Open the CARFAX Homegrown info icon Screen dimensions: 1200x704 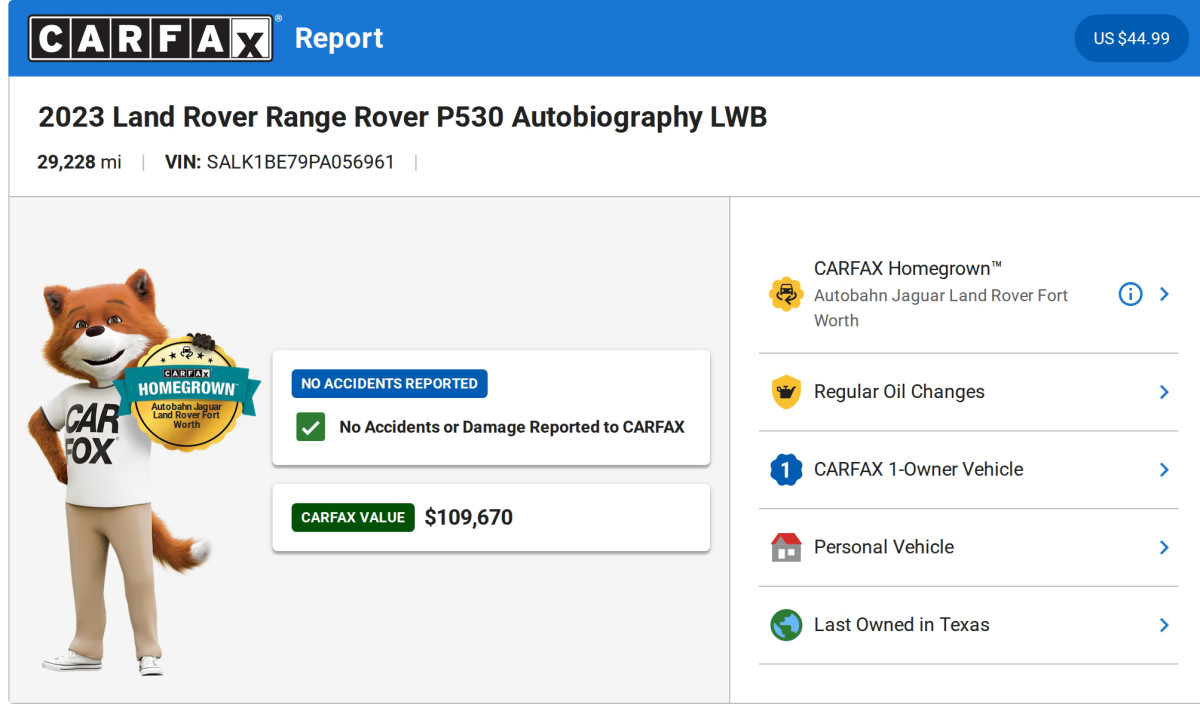[1130, 294]
